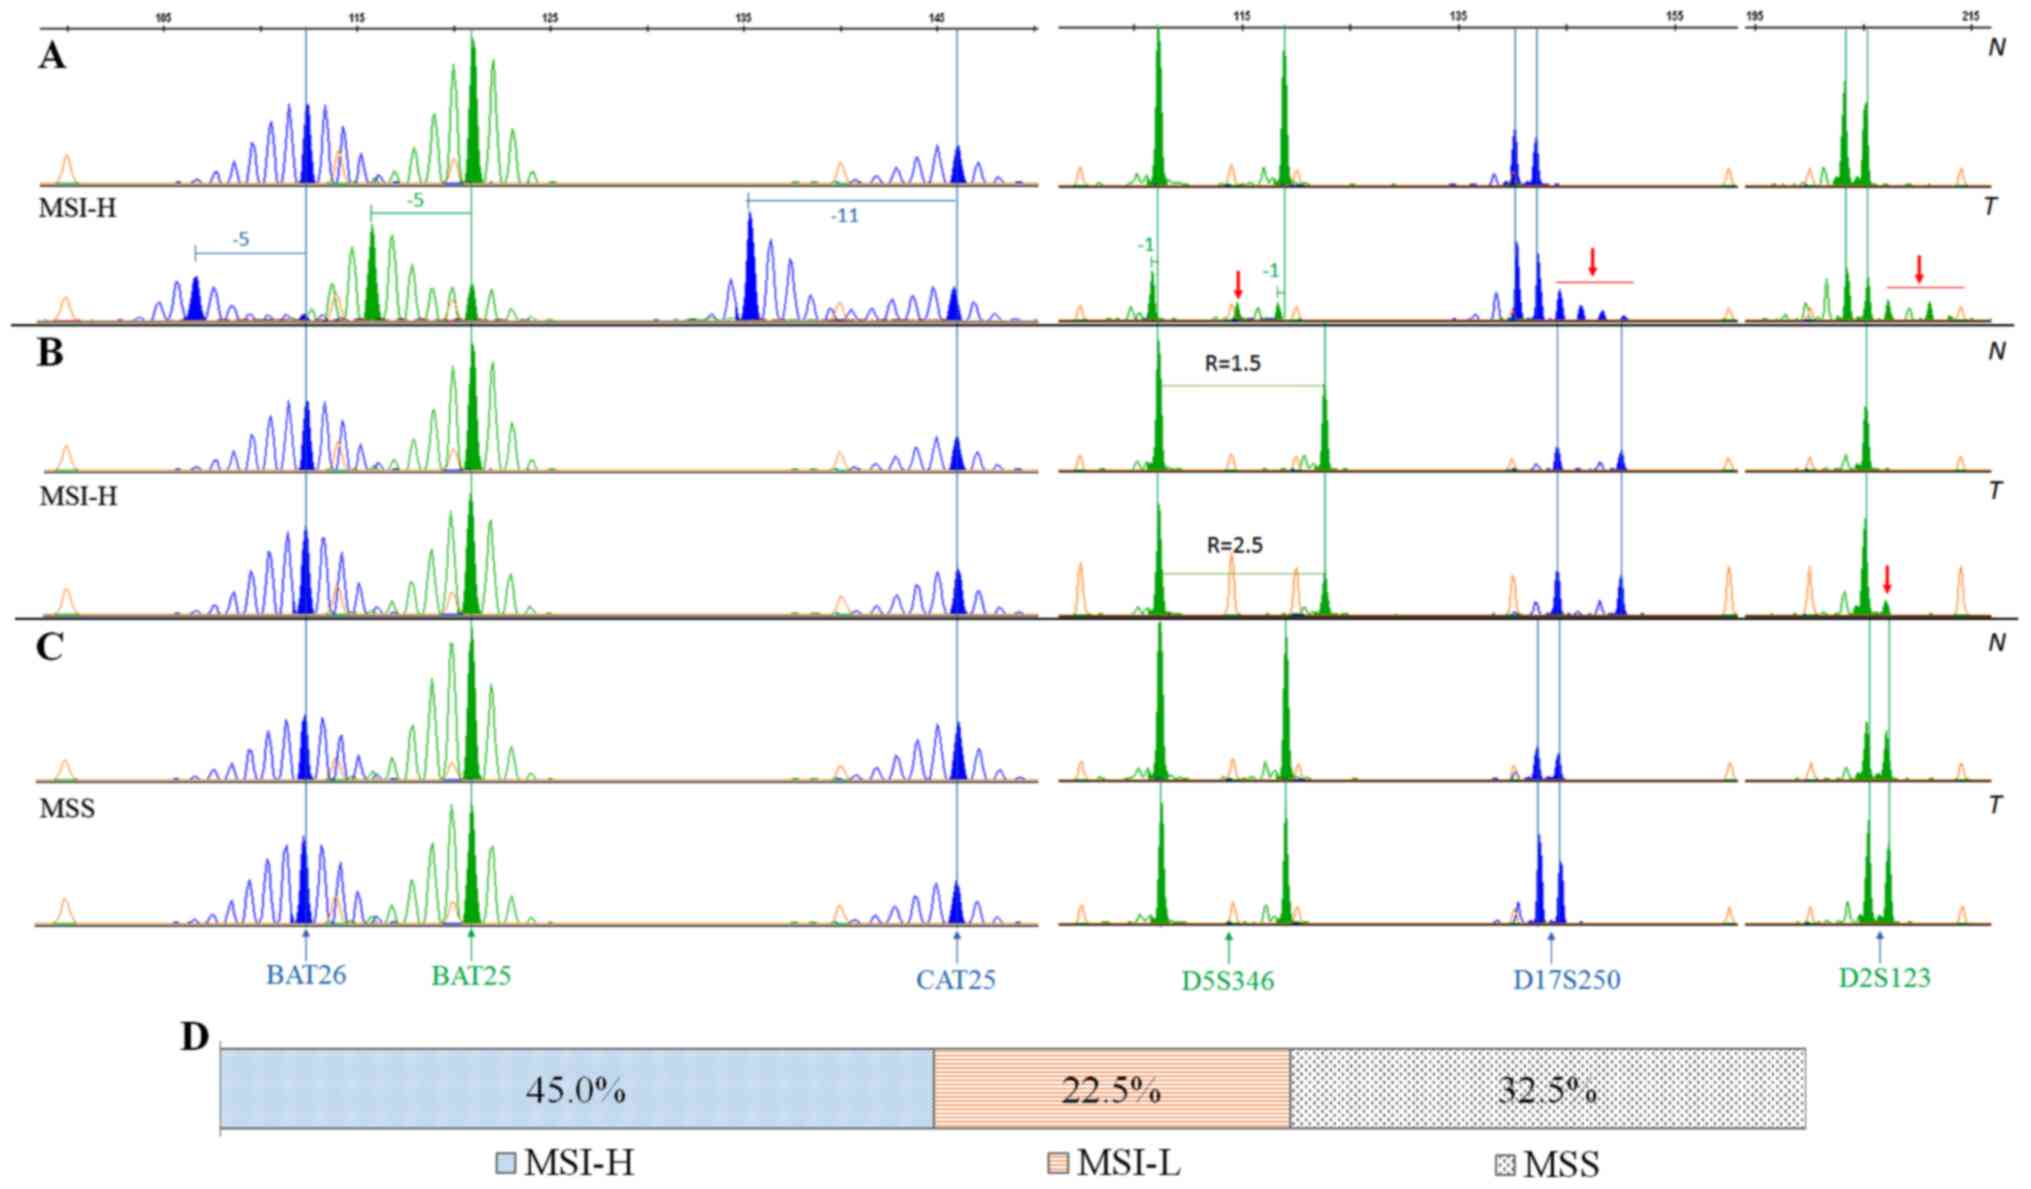This screenshot has width=2031, height=1189.
Task: Click the D2S123 marker label
Action: tap(1884, 977)
